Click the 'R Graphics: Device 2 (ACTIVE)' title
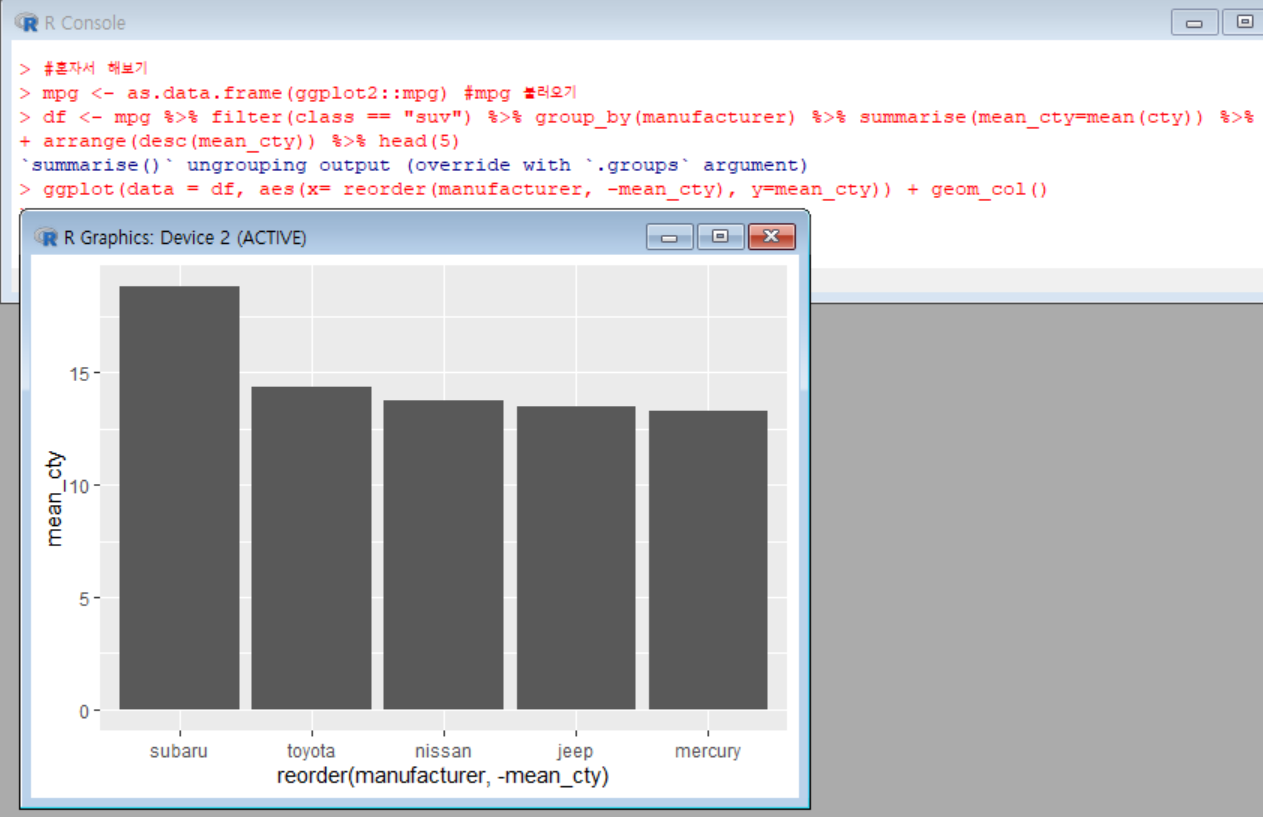This screenshot has width=1263, height=817. pyautogui.click(x=185, y=238)
